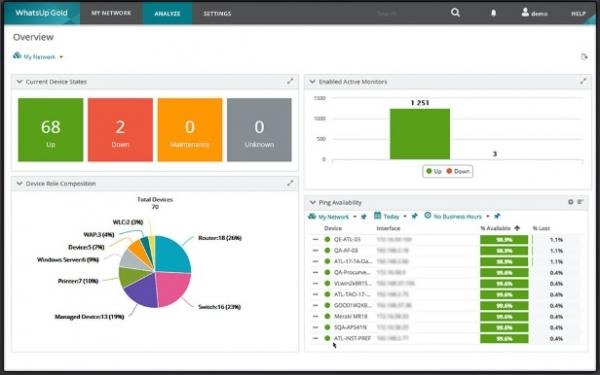The image size is (600, 375).
Task: Collapse the Ping Availability panel
Action: [313, 202]
